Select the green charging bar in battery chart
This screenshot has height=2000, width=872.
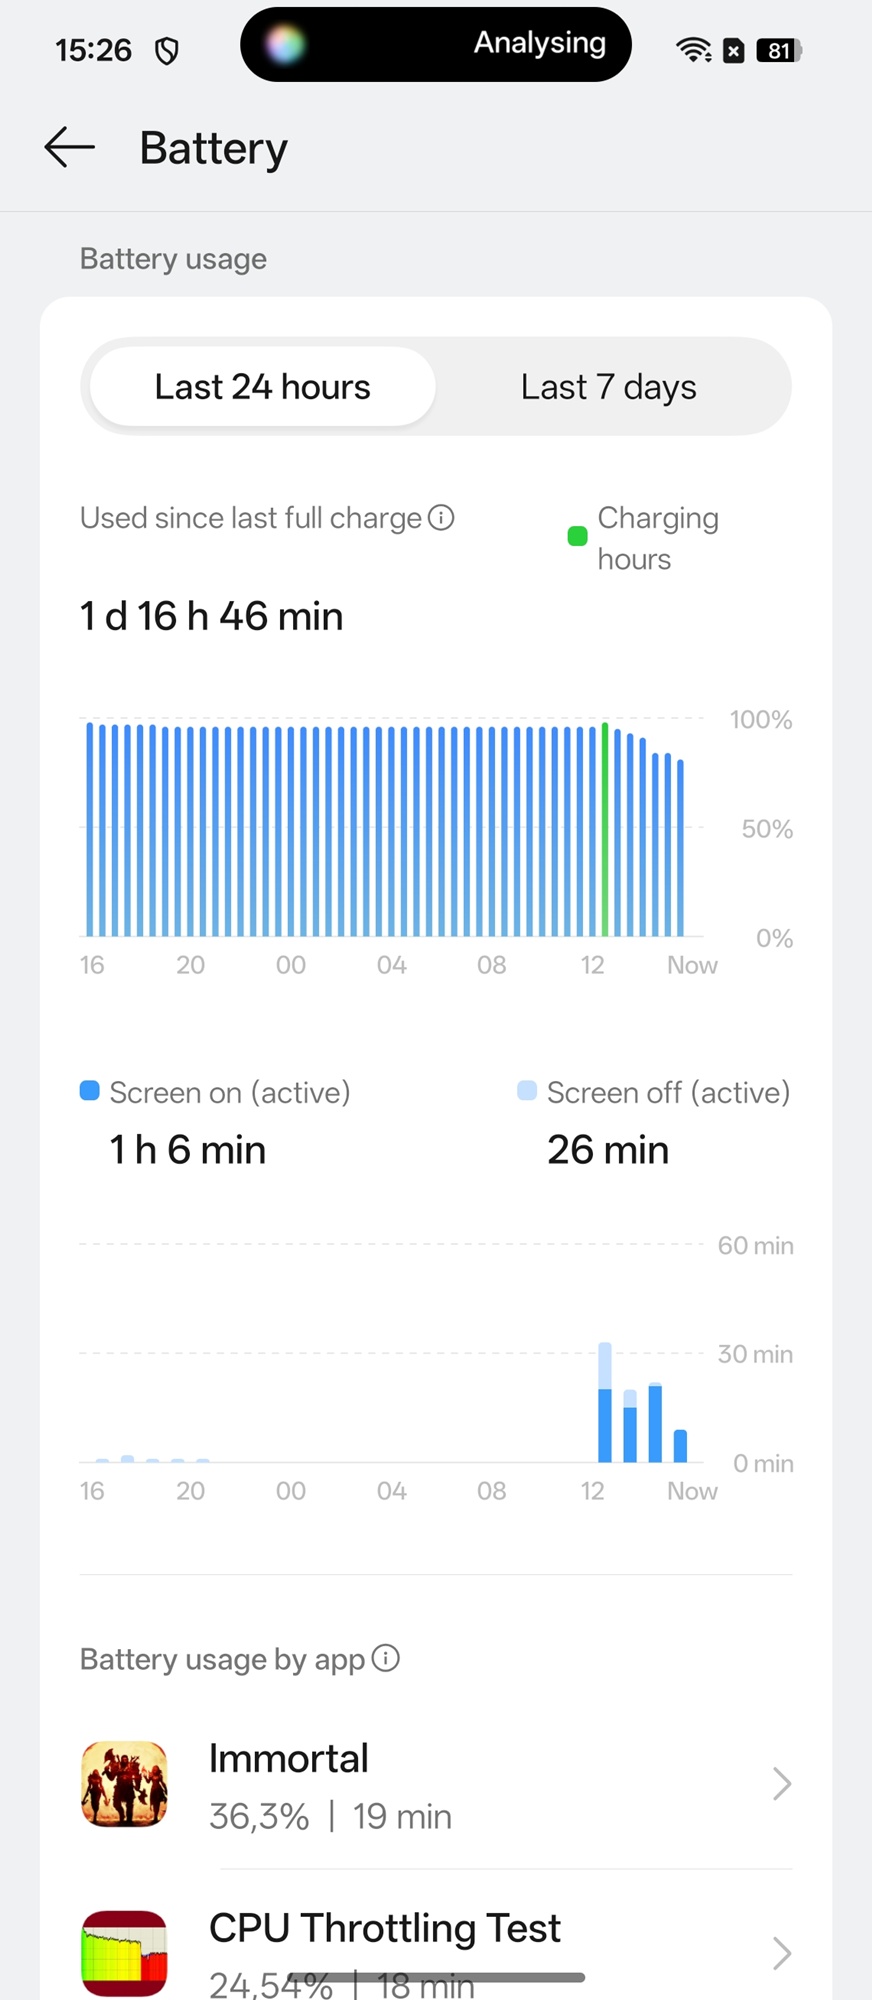click(605, 830)
